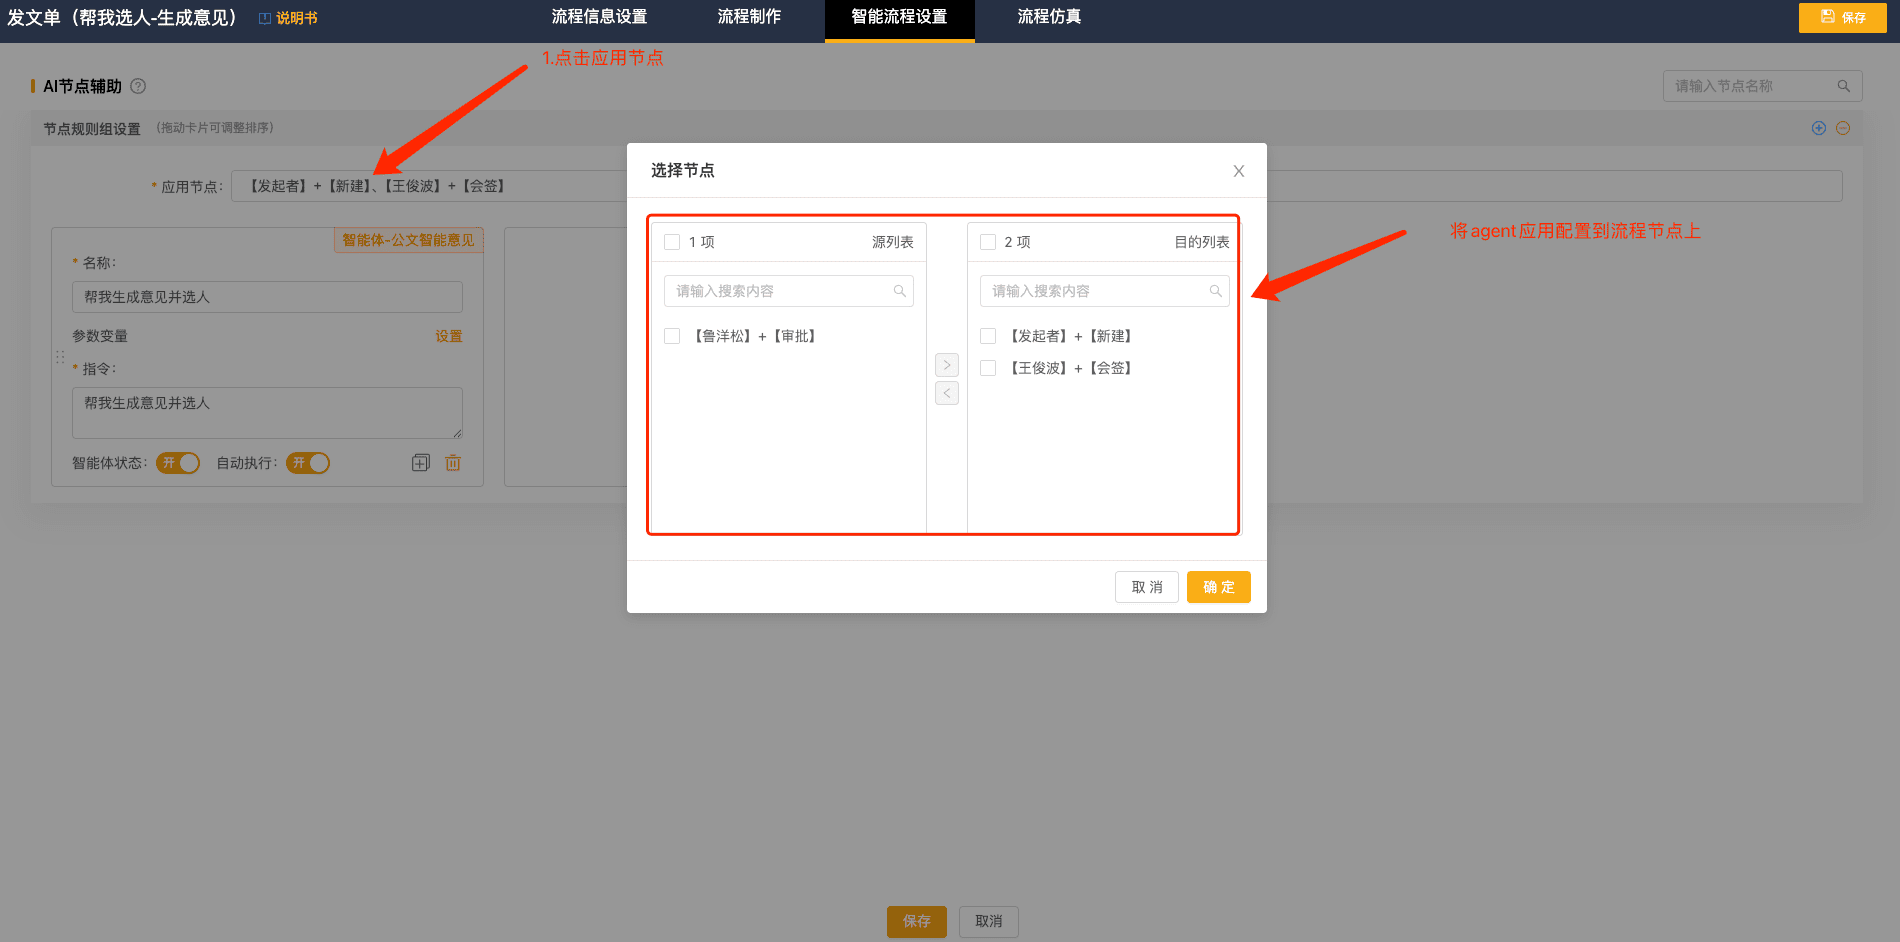Toggle the 智能体状态 switch
The height and width of the screenshot is (942, 1900).
coord(178,463)
